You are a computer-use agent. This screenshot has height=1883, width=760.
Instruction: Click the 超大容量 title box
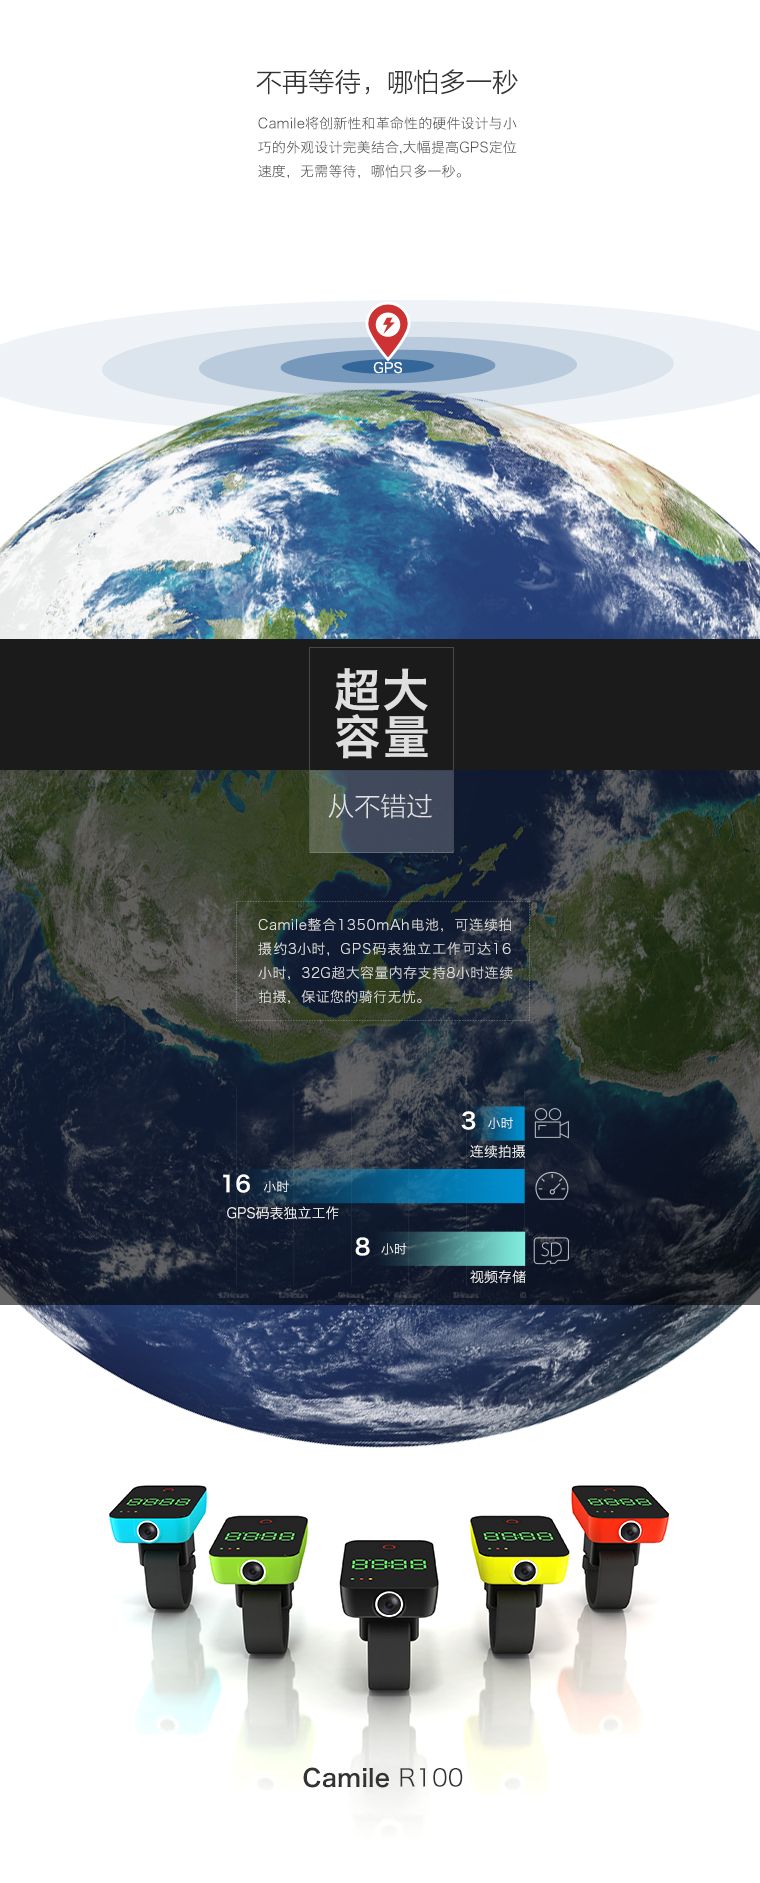pyautogui.click(x=381, y=713)
